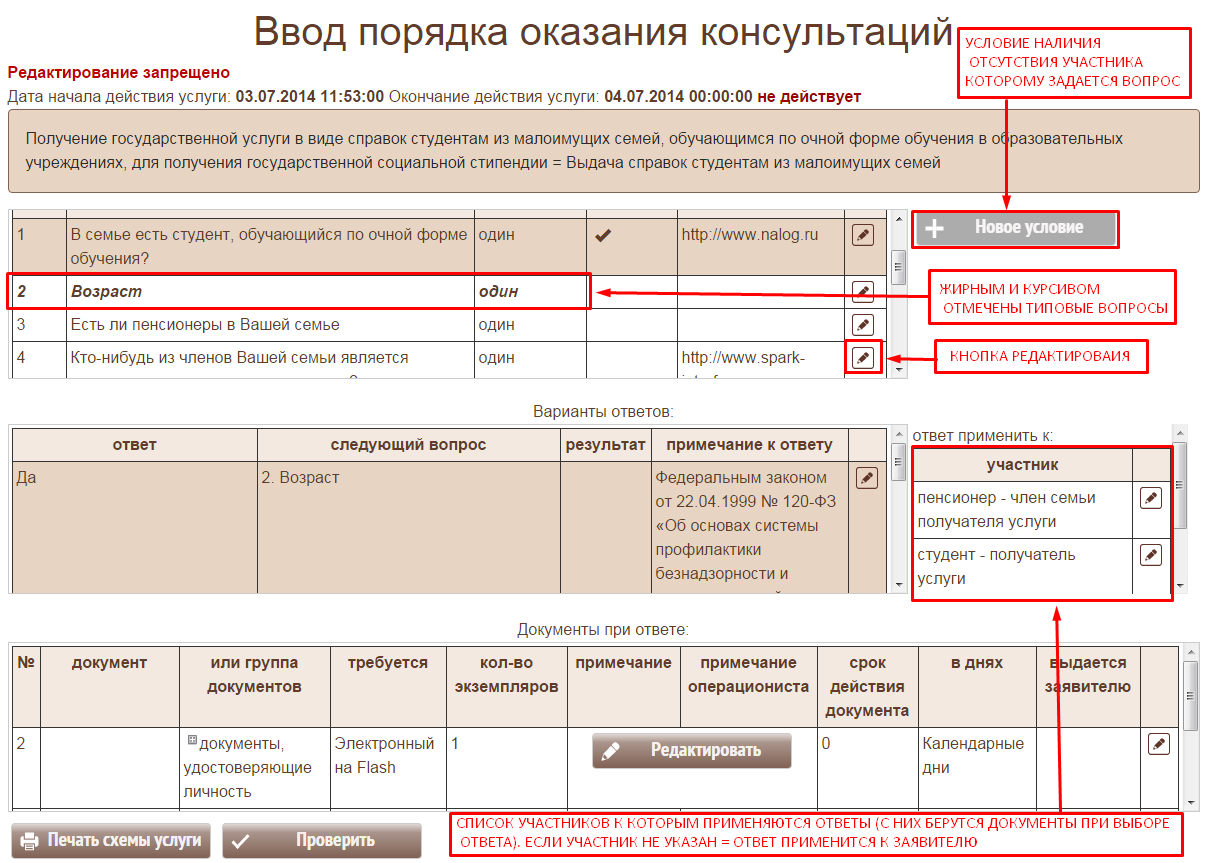Screen dimensions: 1211x863
Task: Edit document row 2 pencil icon
Action: click(x=1158, y=743)
